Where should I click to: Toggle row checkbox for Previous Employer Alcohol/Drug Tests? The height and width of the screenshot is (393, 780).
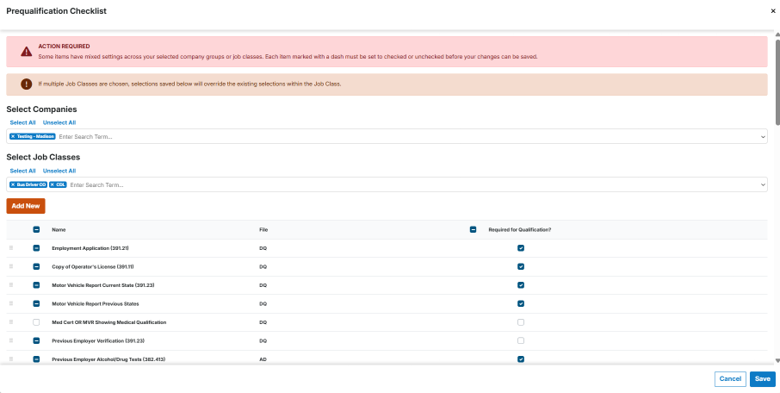click(x=36, y=359)
